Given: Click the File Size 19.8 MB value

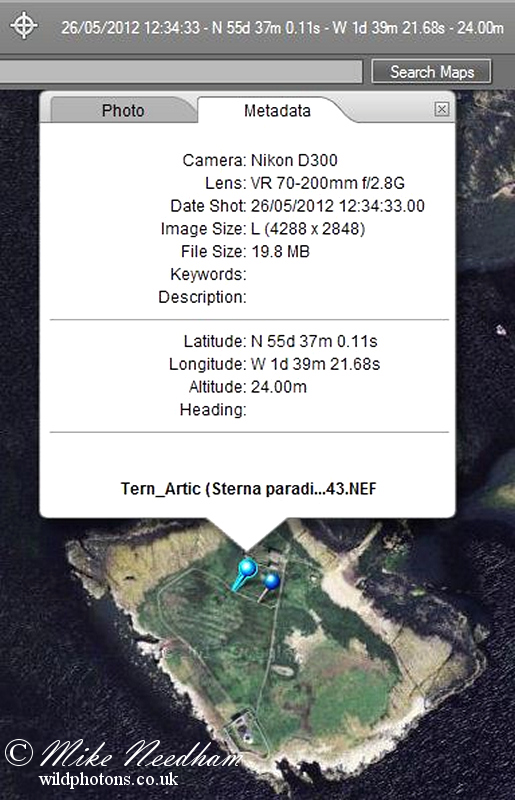Looking at the screenshot, I should 280,252.
